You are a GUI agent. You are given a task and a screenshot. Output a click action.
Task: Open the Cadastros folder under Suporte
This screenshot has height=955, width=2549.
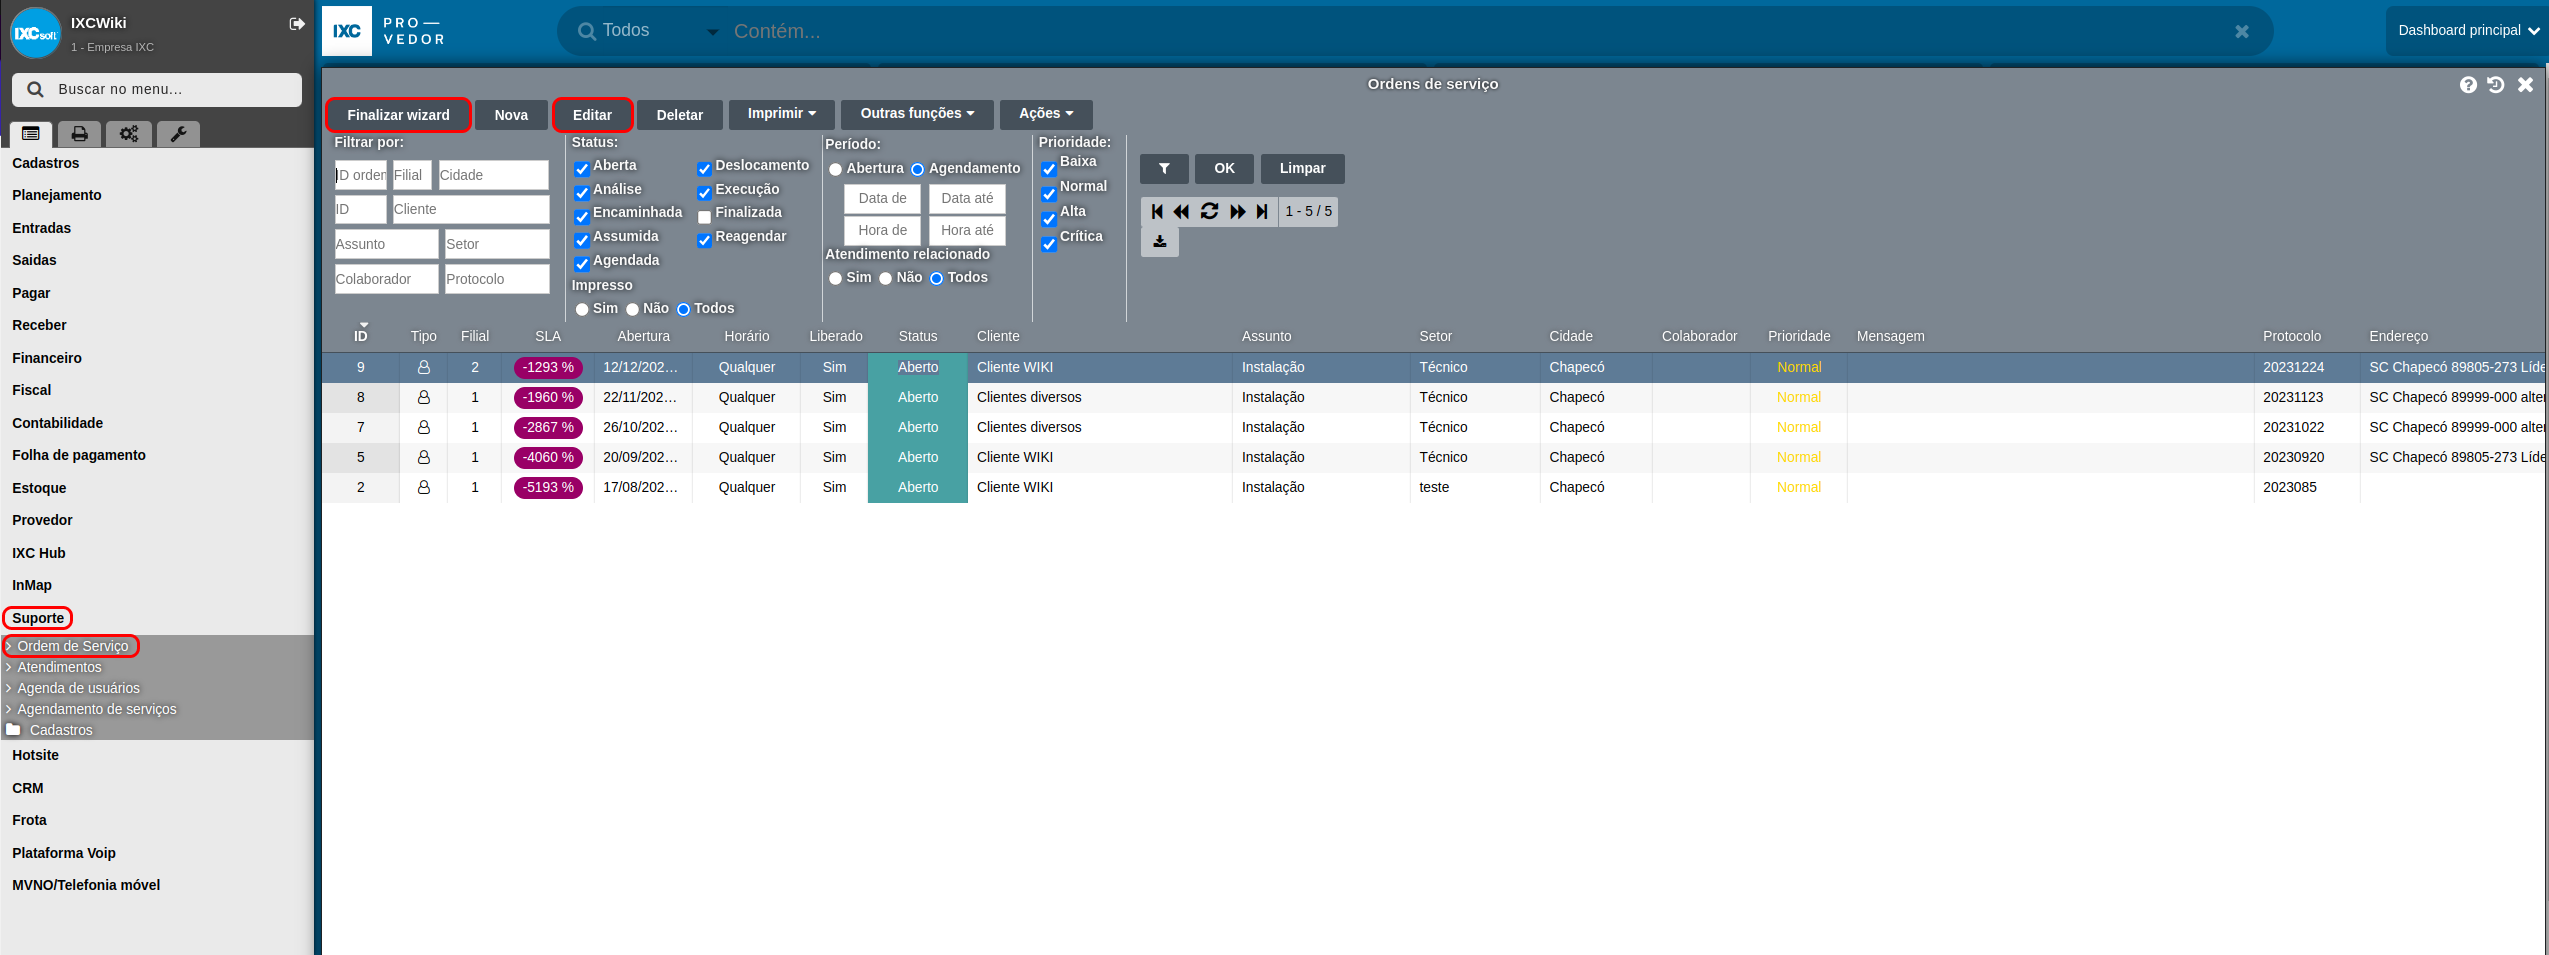click(x=60, y=730)
